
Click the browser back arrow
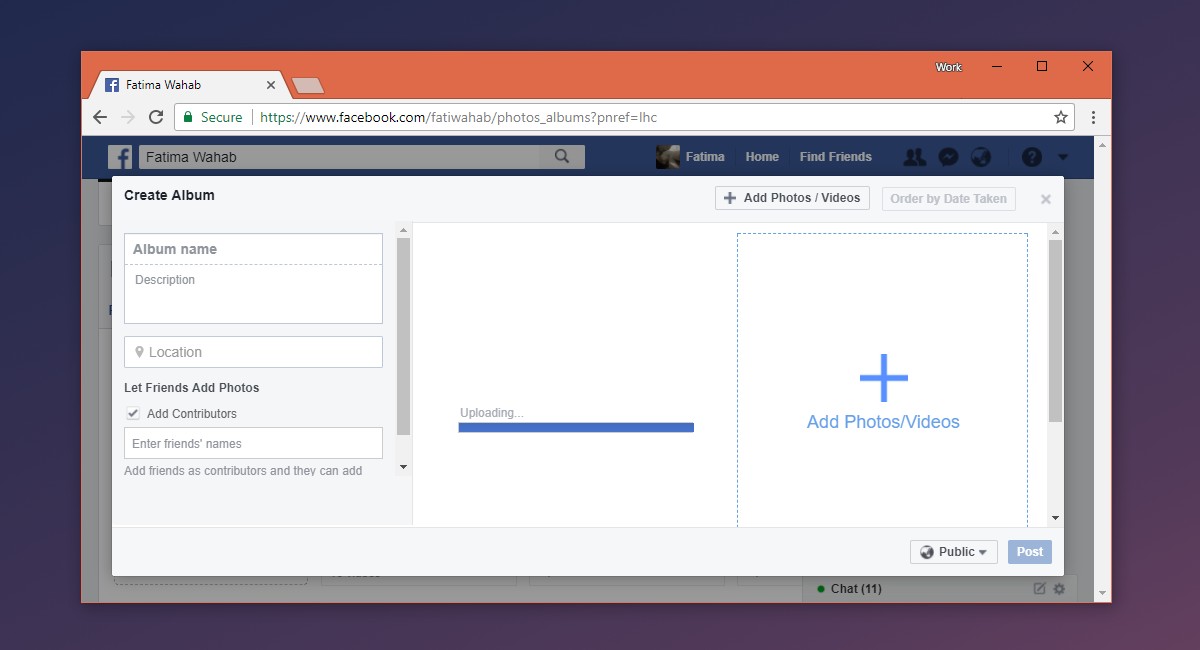point(100,117)
